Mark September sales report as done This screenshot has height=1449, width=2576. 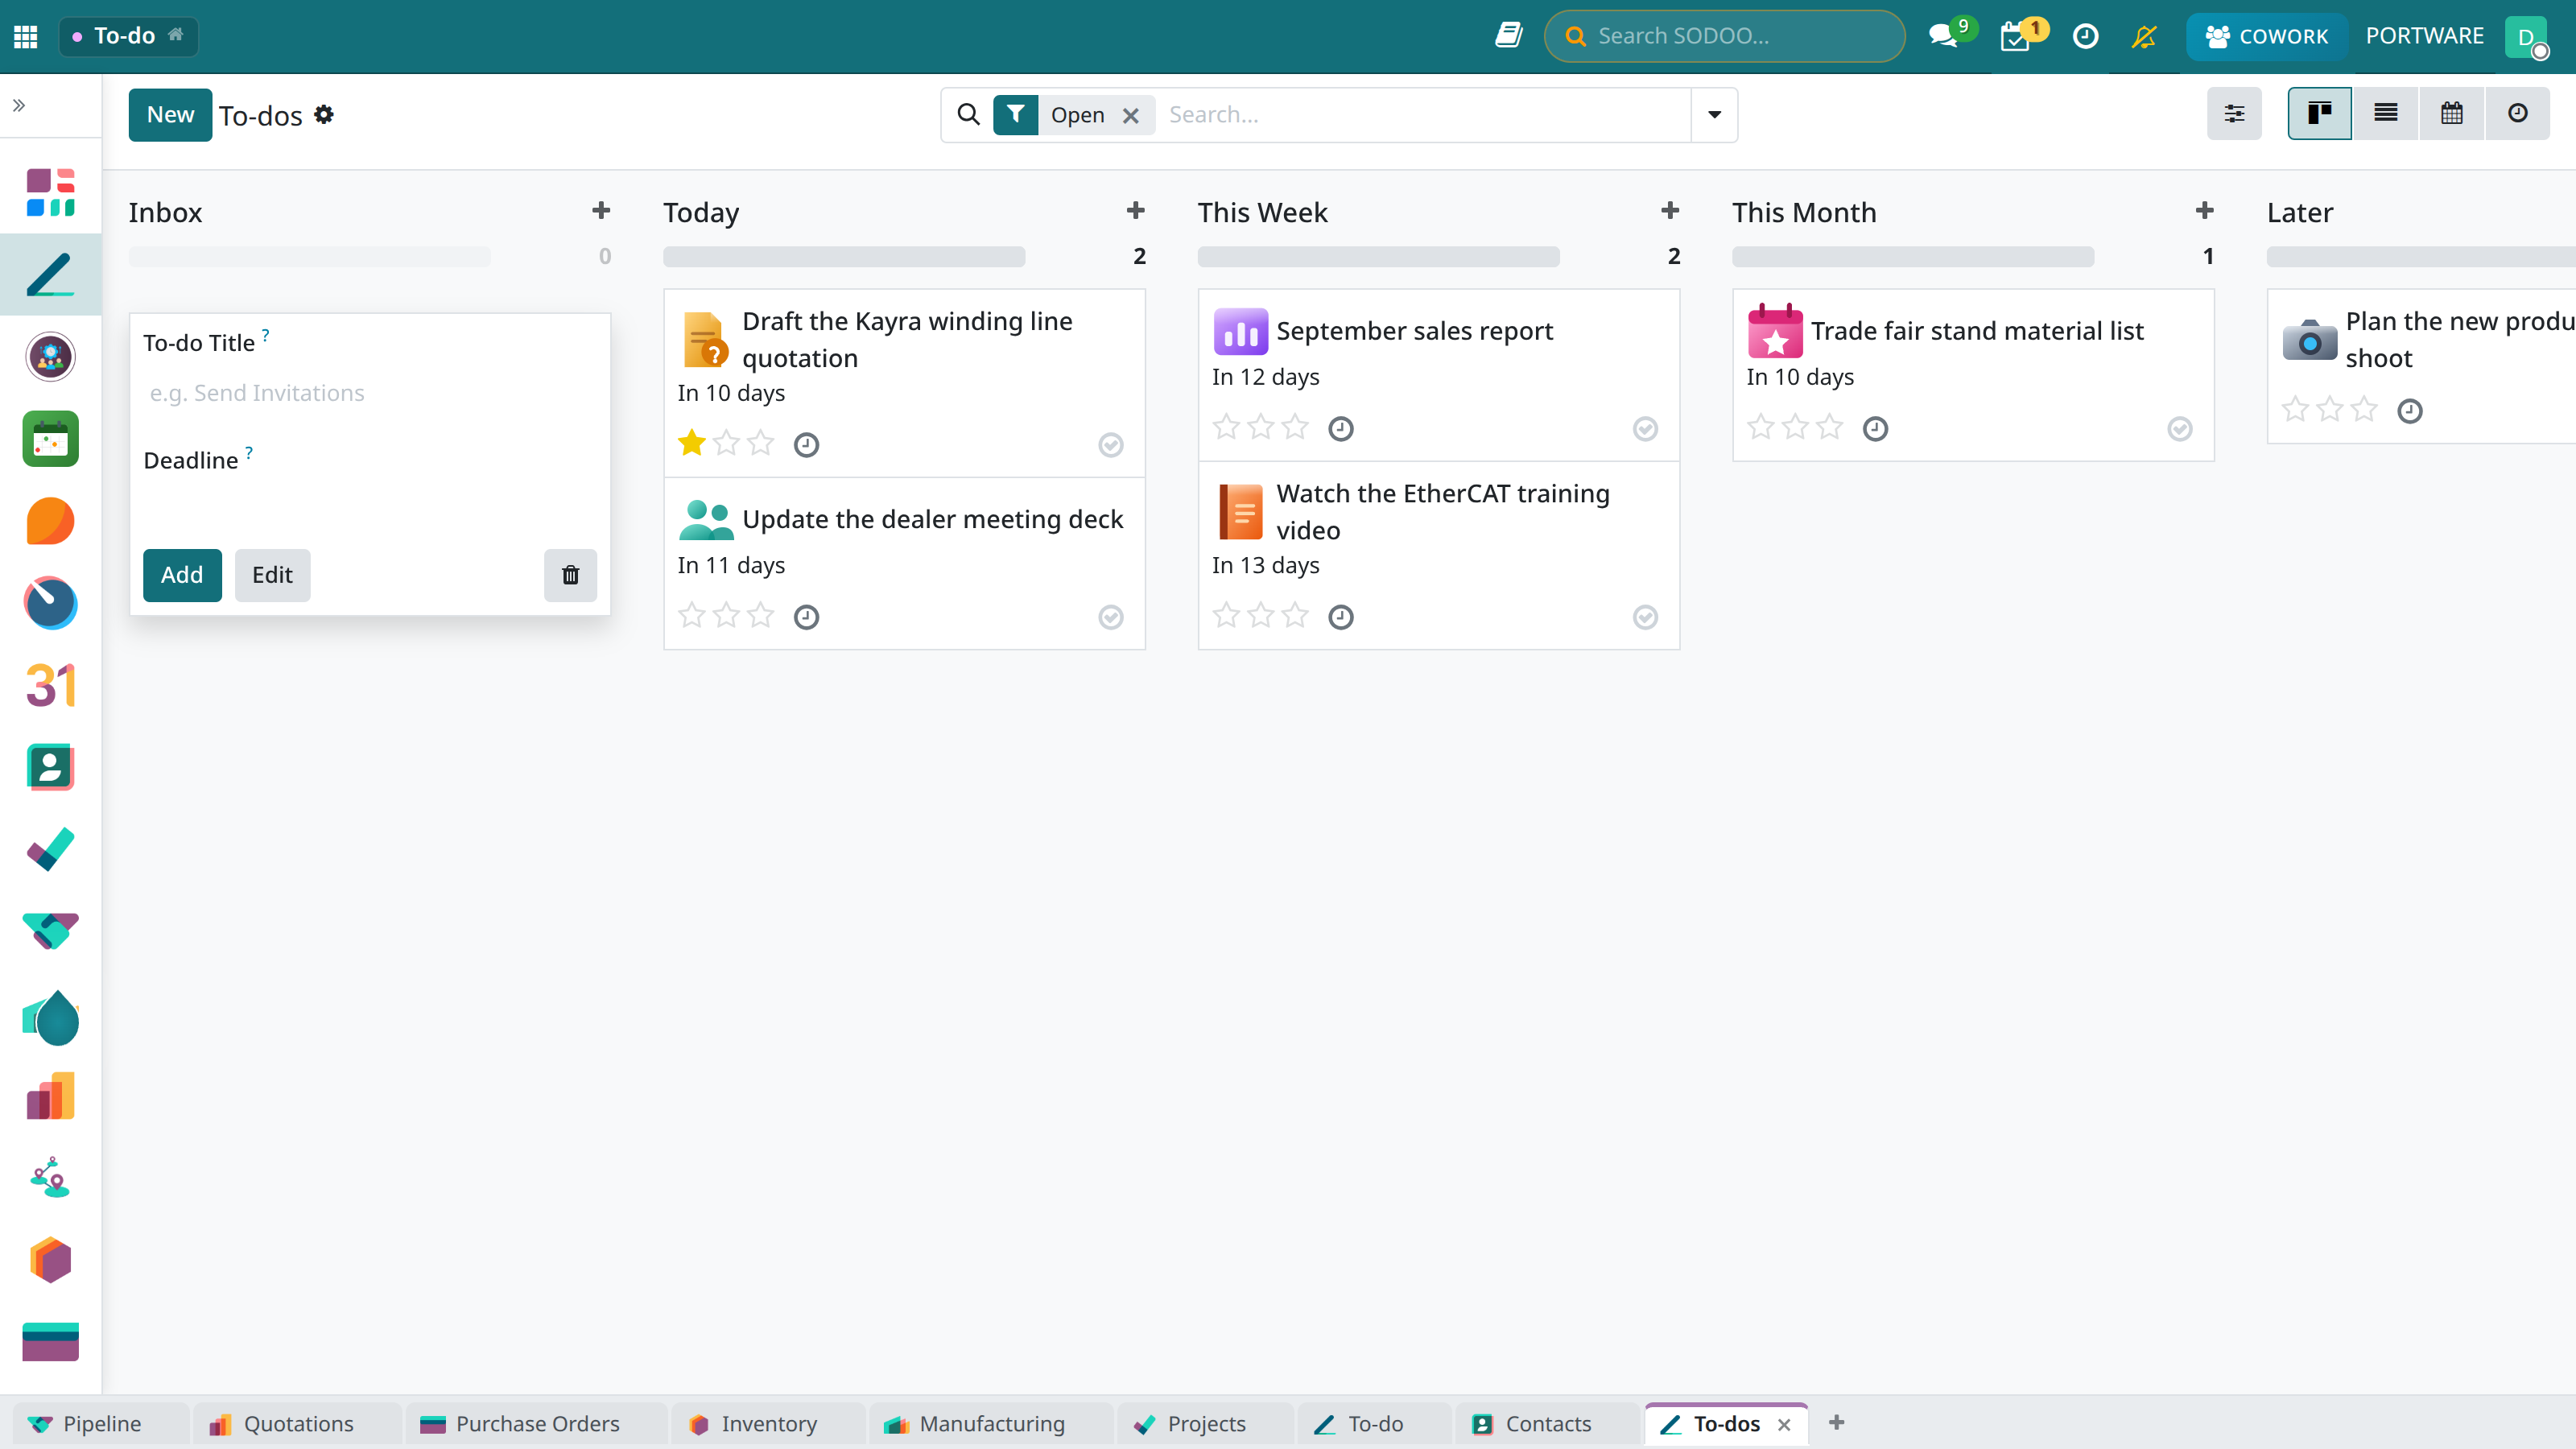(1645, 429)
